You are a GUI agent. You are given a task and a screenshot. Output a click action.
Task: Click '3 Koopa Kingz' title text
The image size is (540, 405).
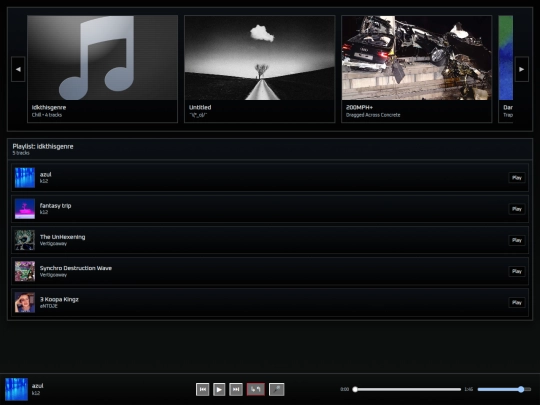point(59,299)
